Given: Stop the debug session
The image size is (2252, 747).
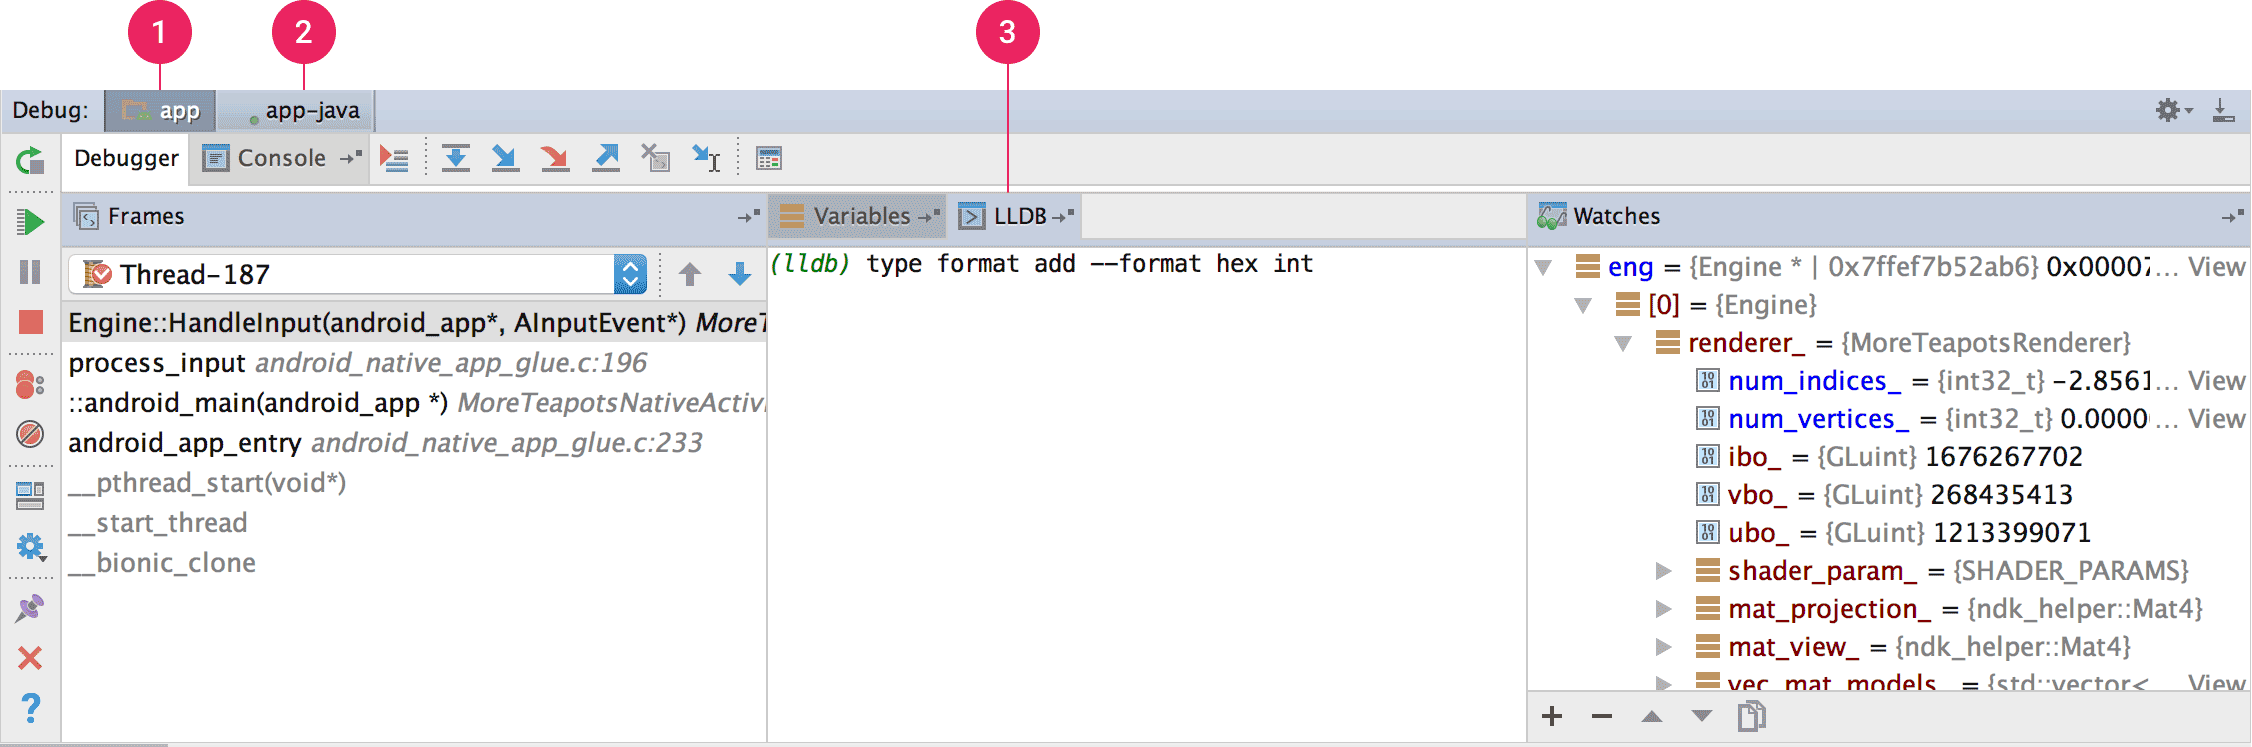Looking at the screenshot, I should point(30,322).
